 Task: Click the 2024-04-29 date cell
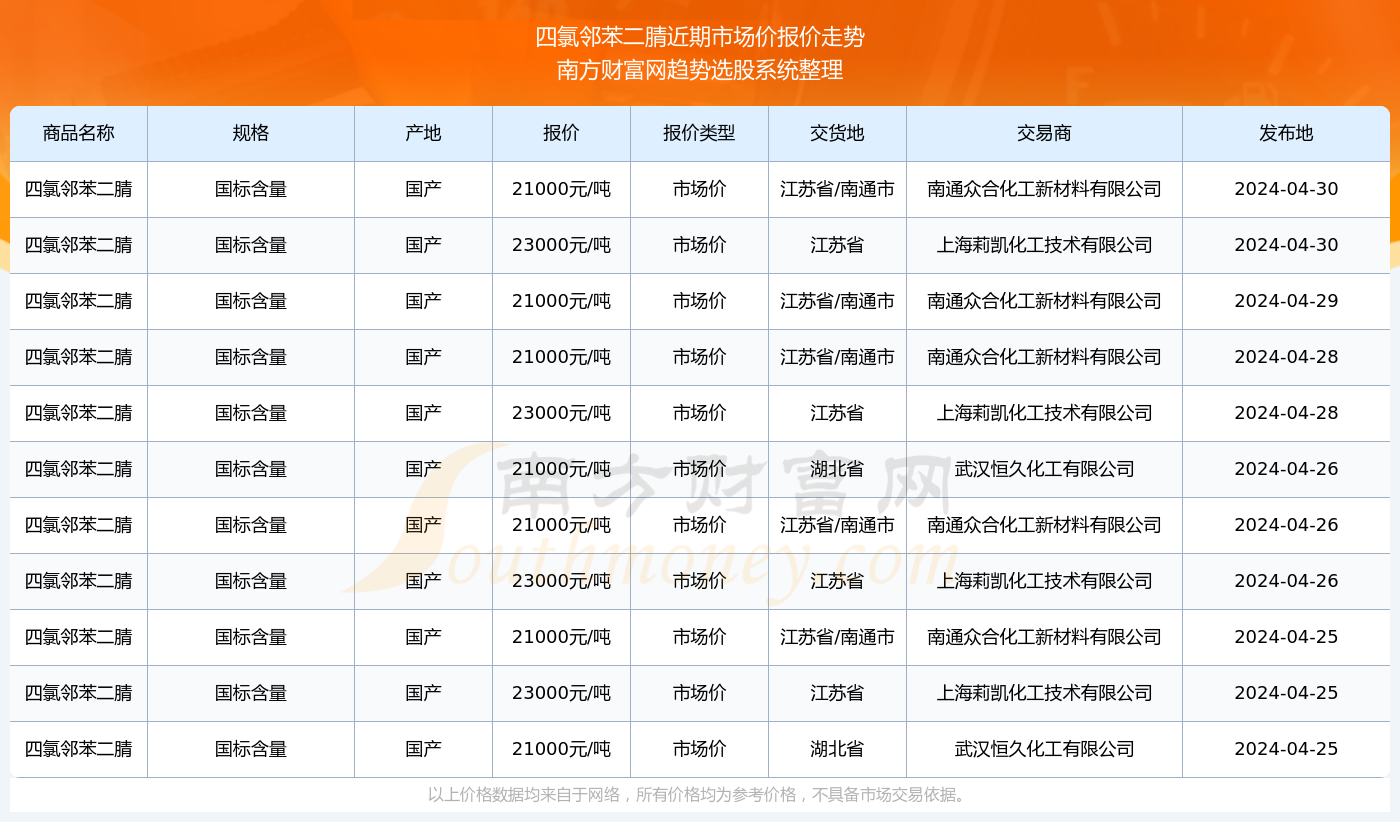[1286, 301]
